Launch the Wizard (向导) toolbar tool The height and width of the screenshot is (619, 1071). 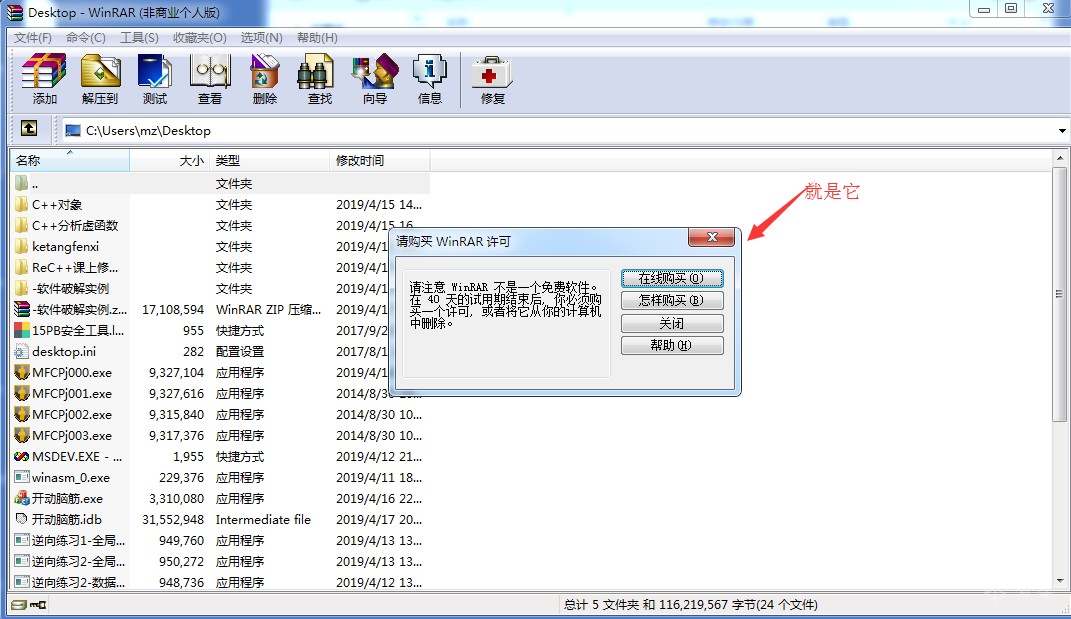(x=375, y=72)
